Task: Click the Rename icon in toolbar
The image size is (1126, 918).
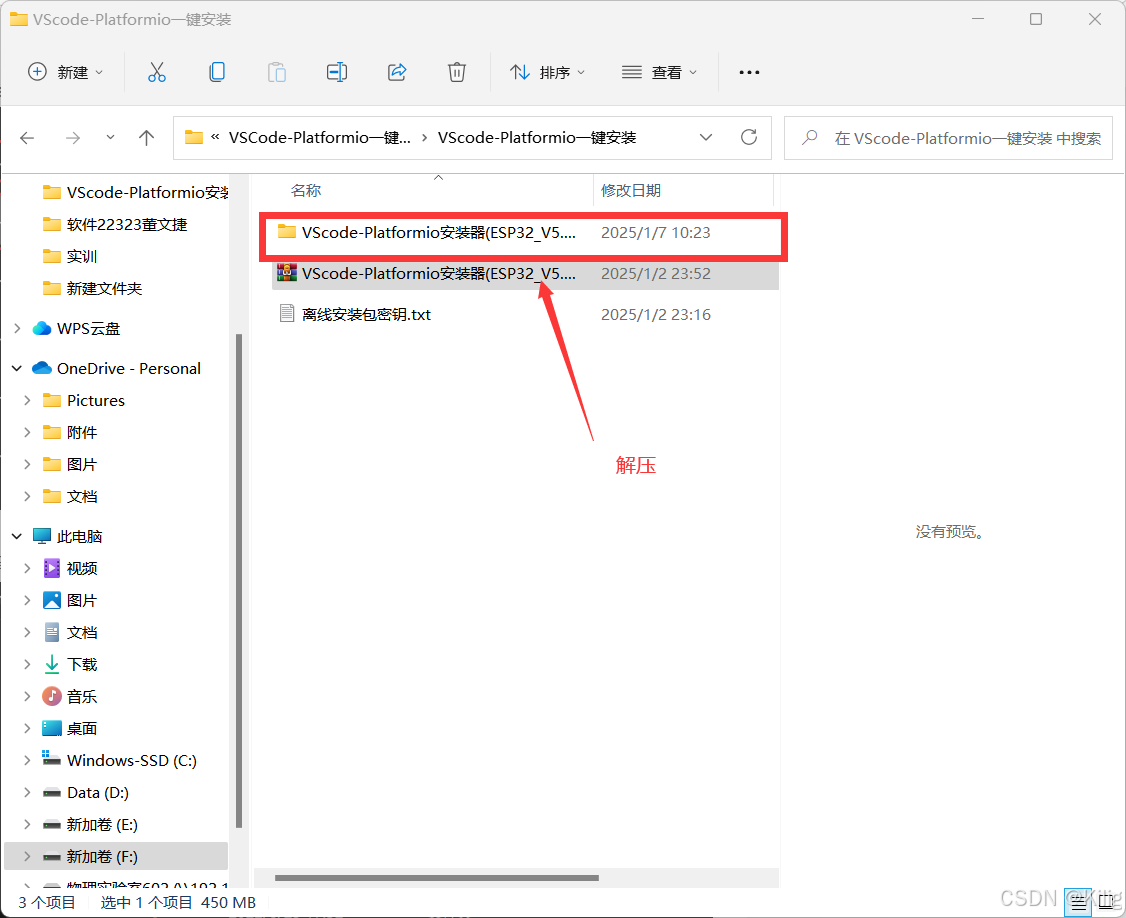Action: click(x=337, y=73)
